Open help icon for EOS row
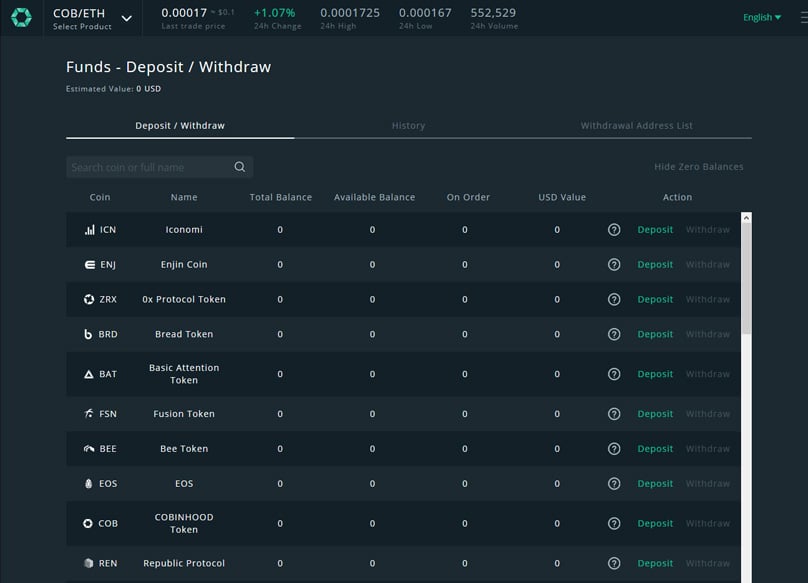 tap(614, 484)
